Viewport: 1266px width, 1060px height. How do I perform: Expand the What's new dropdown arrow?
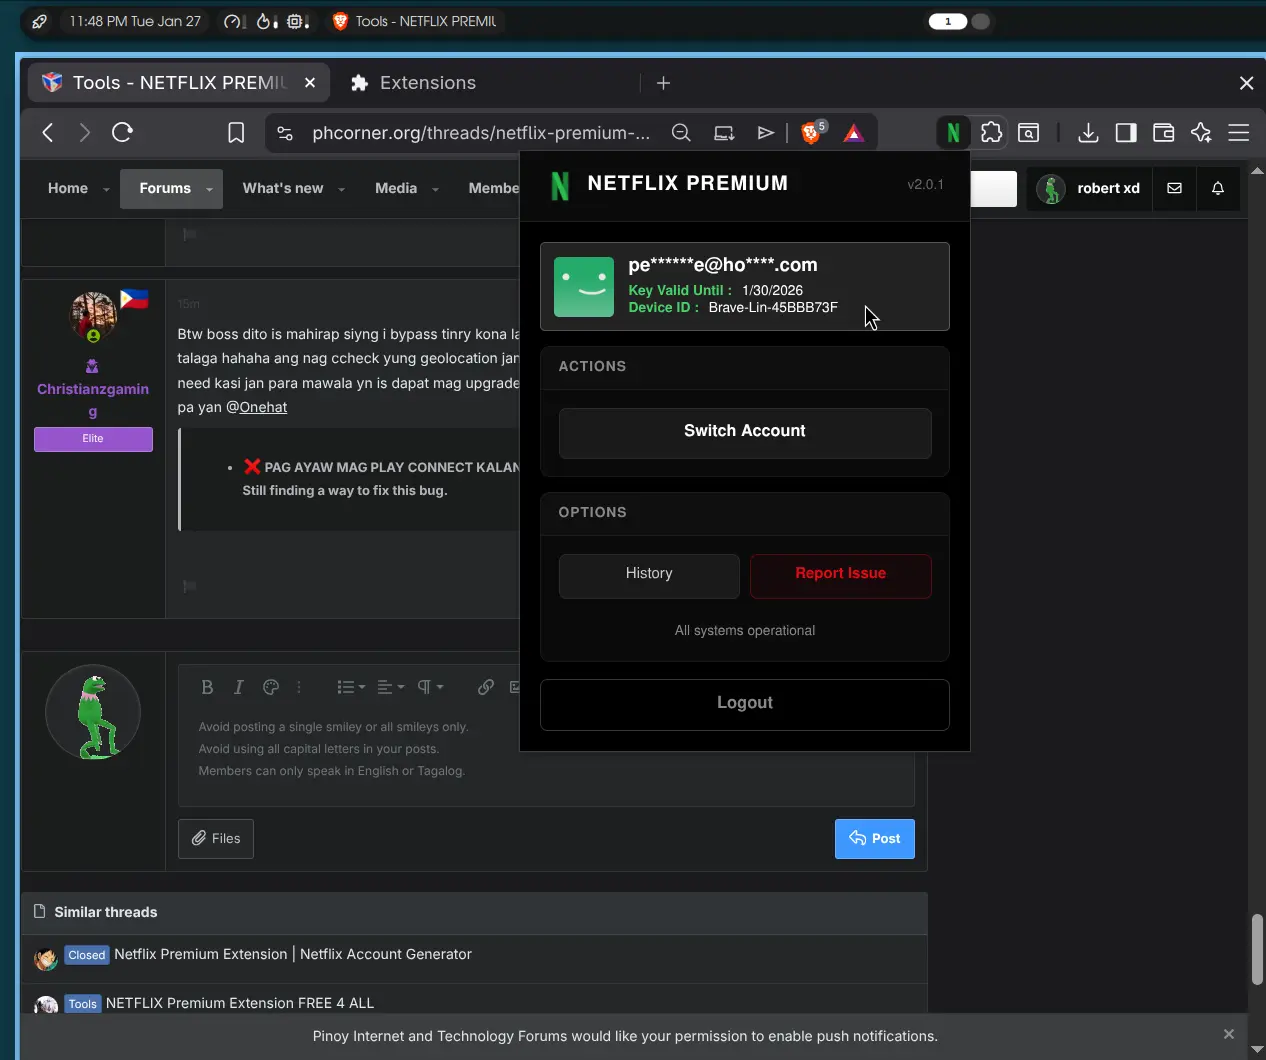341,189
